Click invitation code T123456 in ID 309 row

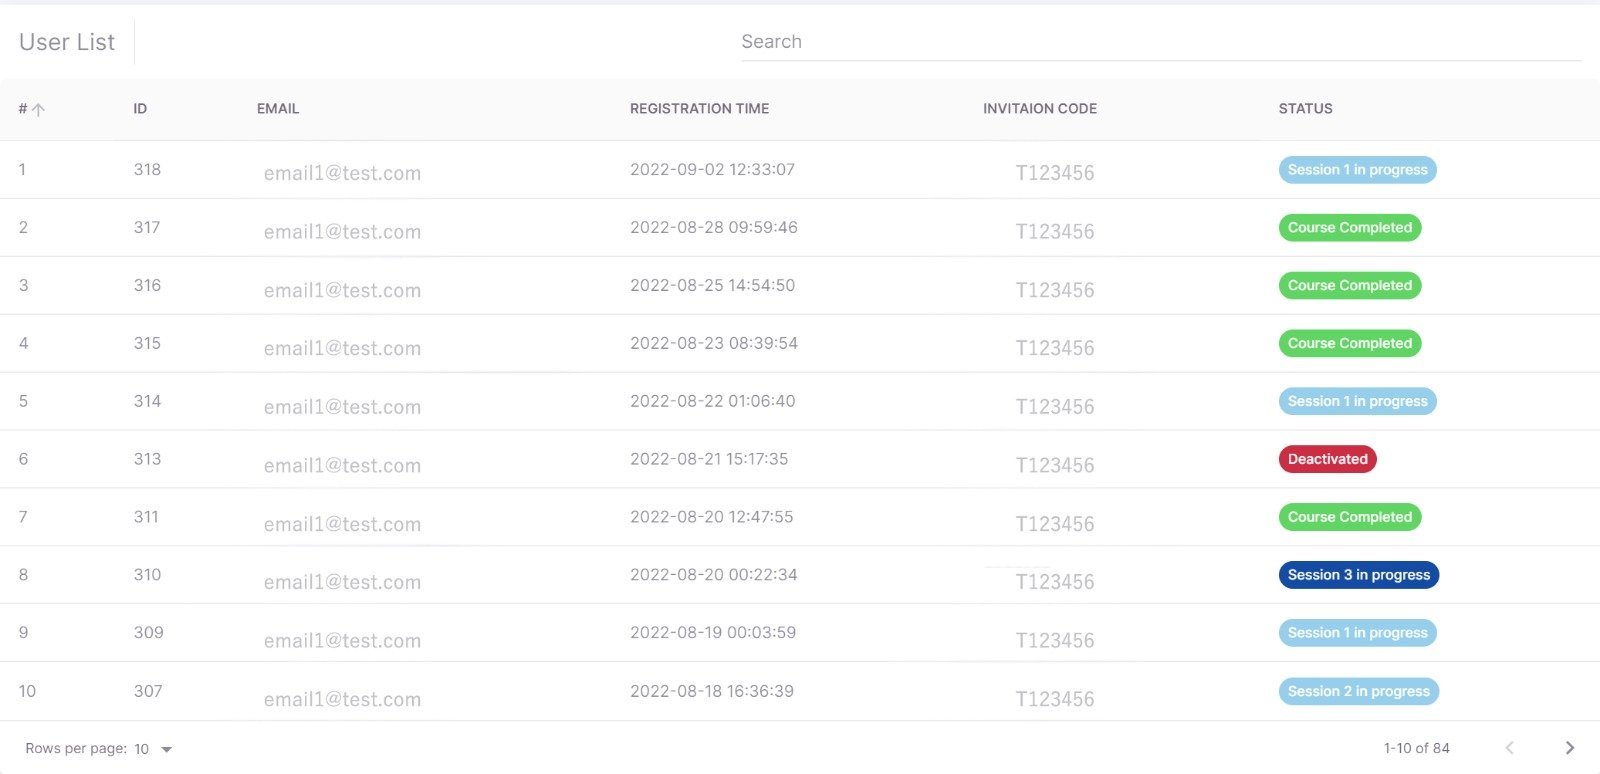[x=1055, y=640]
